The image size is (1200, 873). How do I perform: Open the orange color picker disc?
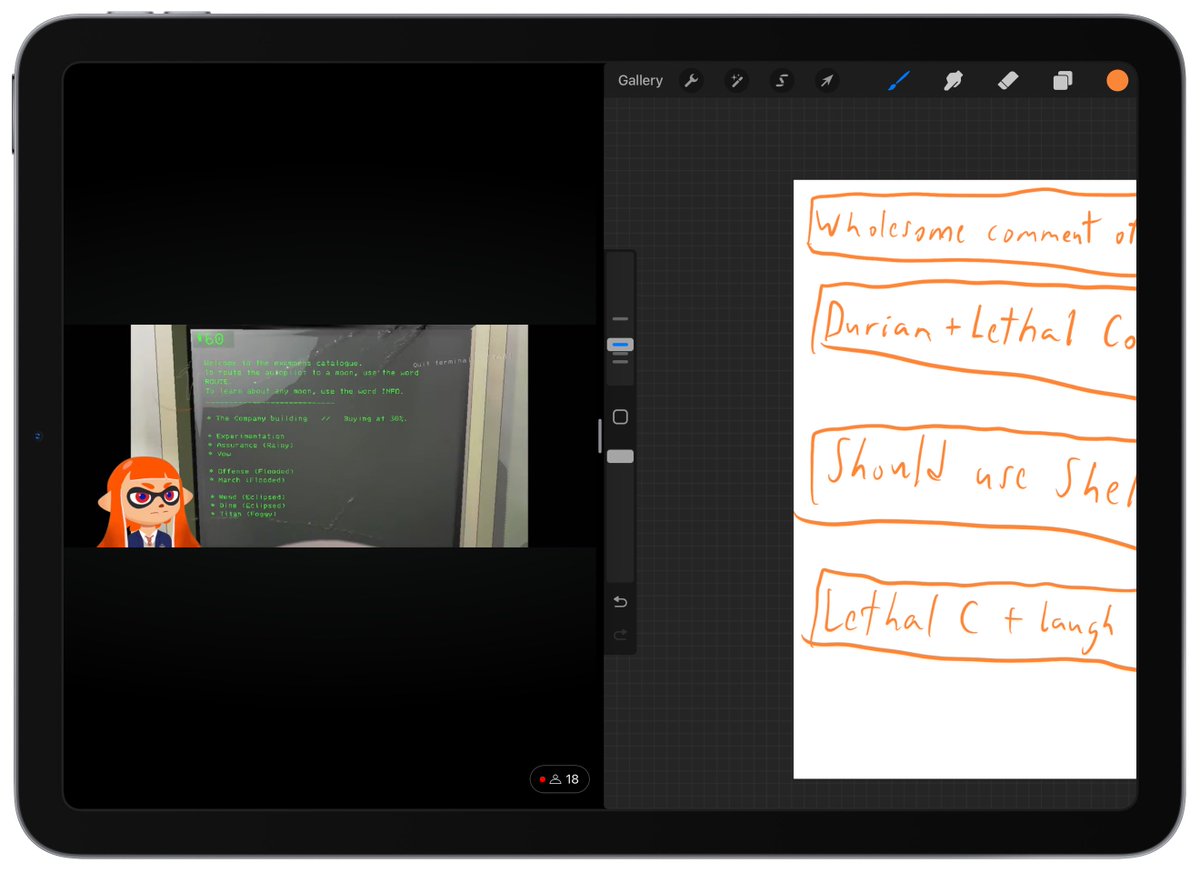[x=1117, y=81]
